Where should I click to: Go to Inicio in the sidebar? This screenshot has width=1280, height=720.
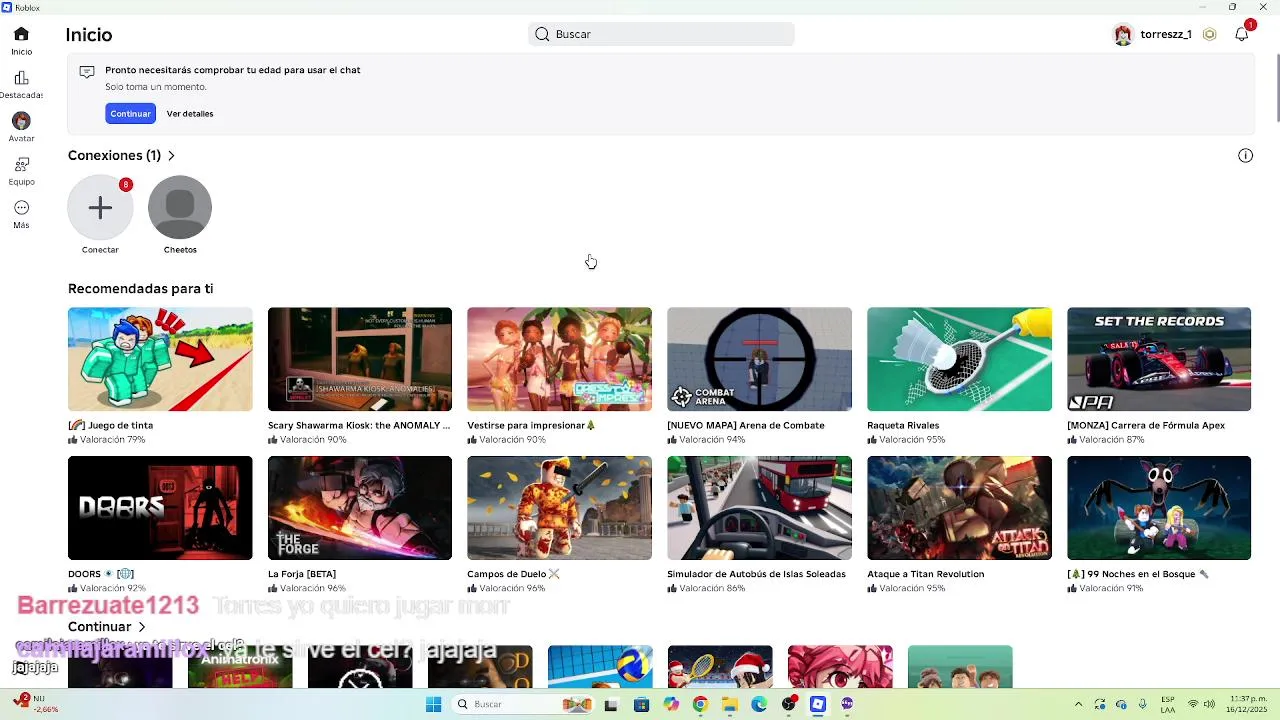(21, 41)
